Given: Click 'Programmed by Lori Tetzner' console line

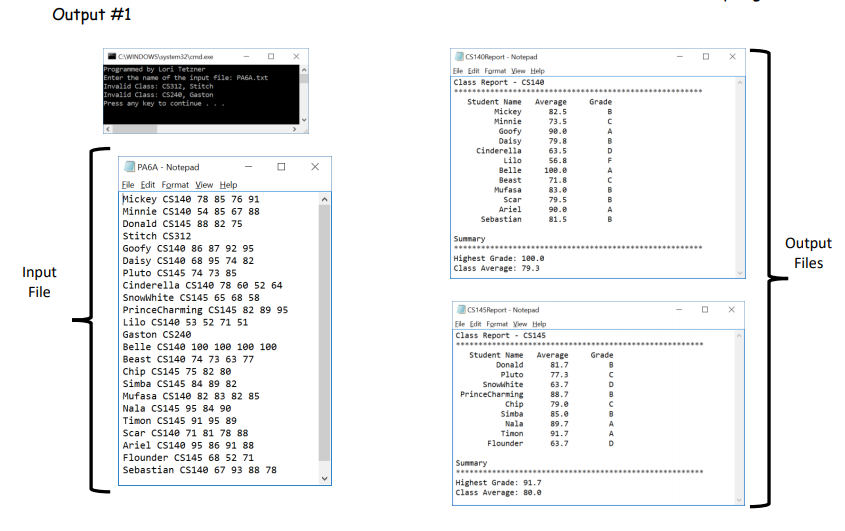Looking at the screenshot, I should click(154, 69).
